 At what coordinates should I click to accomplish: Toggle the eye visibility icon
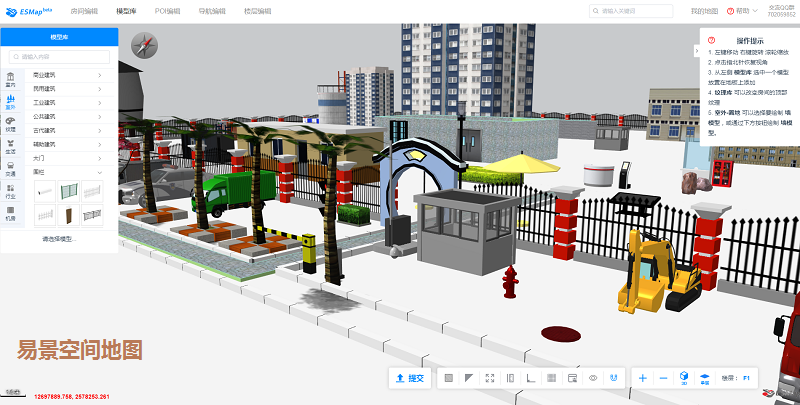593,378
